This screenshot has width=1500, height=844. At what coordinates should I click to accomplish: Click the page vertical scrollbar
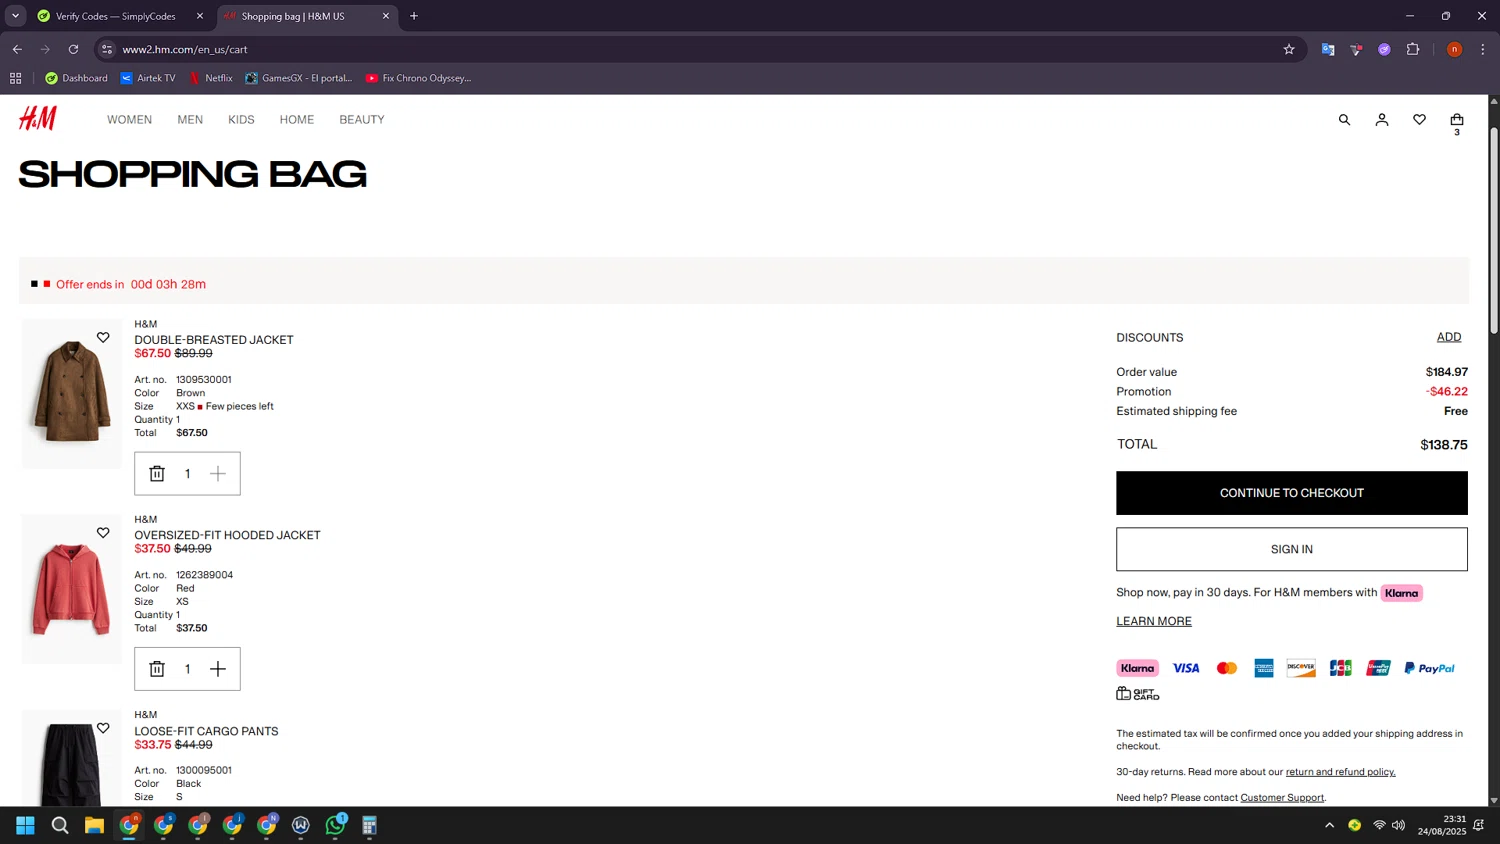pos(1494,230)
